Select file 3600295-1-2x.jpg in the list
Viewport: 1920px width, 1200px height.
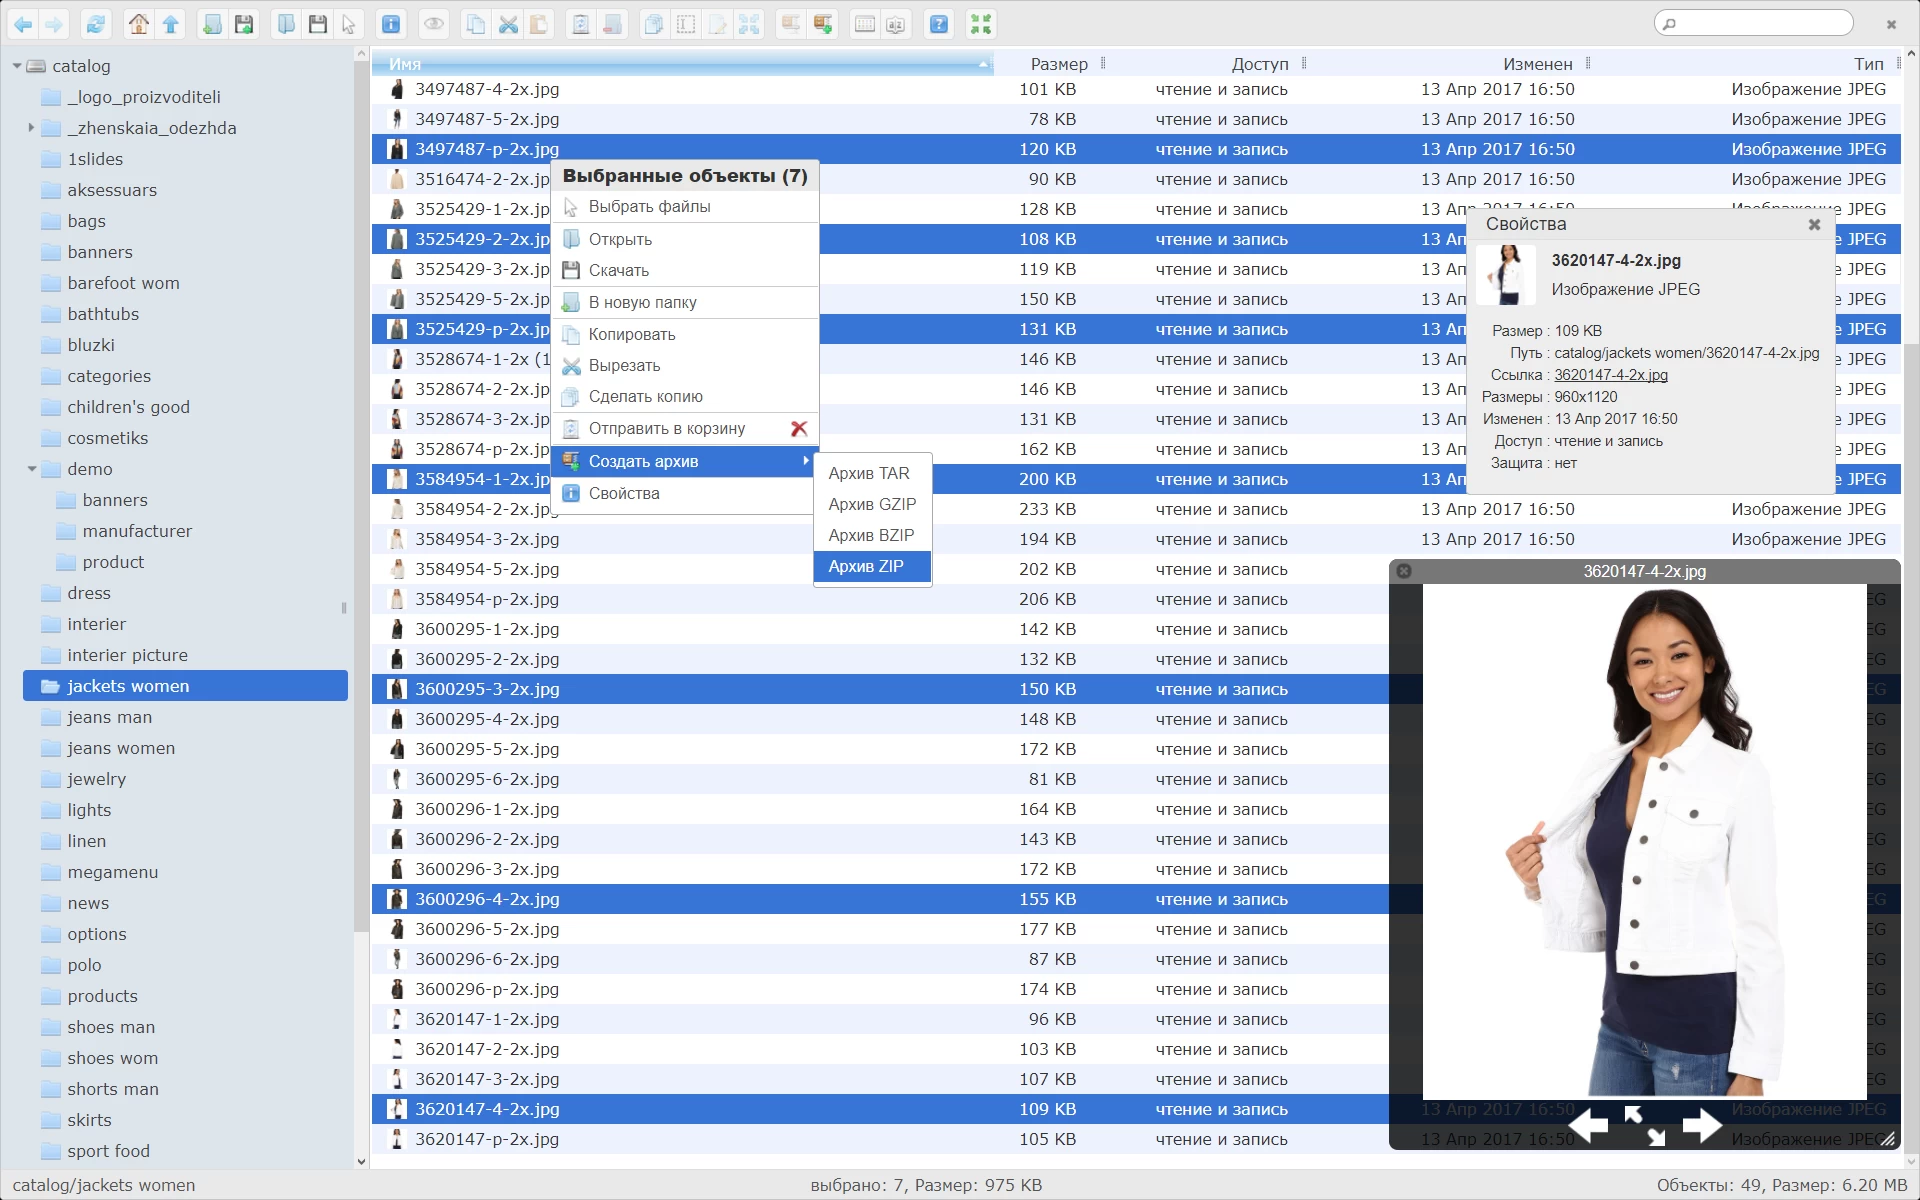(x=880, y=629)
